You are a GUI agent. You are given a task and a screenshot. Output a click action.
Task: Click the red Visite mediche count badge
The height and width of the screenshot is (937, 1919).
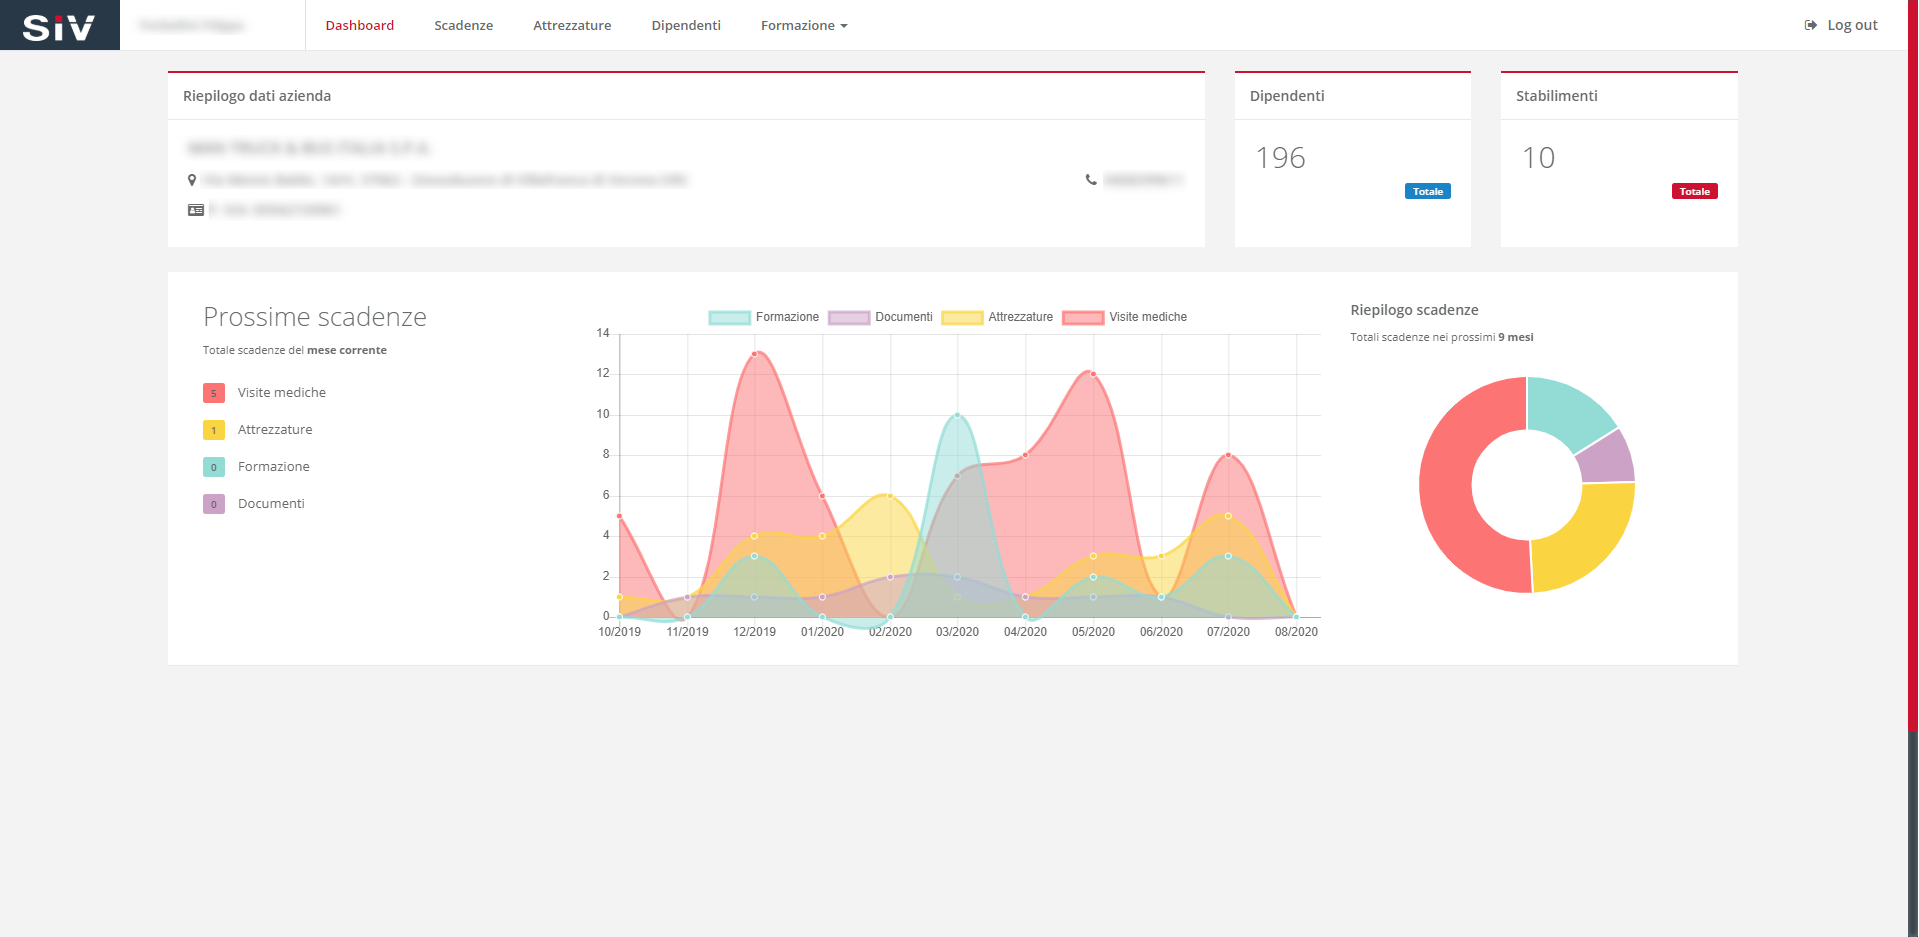[214, 393]
